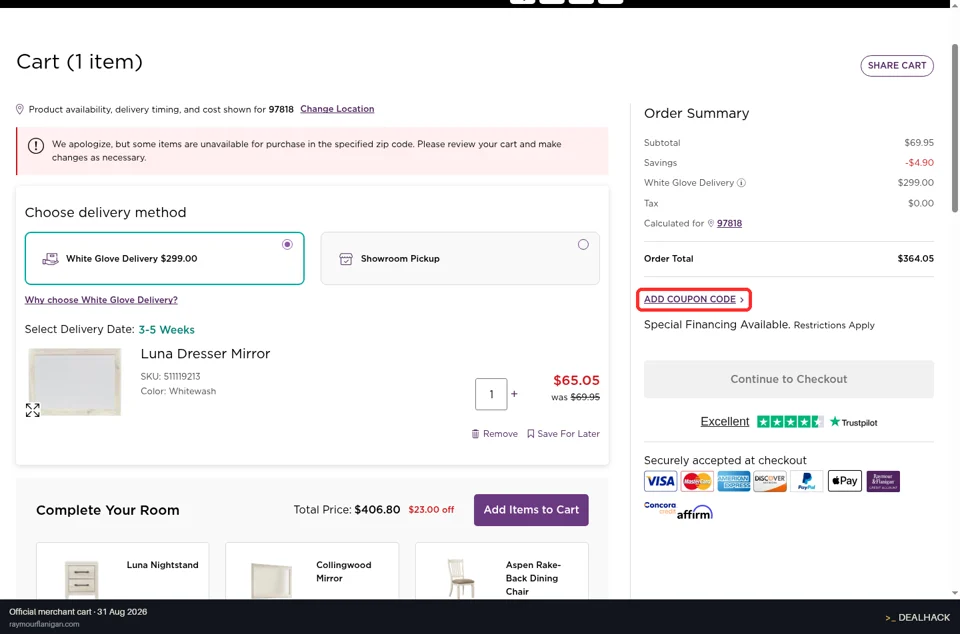The image size is (960, 634).
Task: Click the Concora credit logo
Action: [x=660, y=508]
